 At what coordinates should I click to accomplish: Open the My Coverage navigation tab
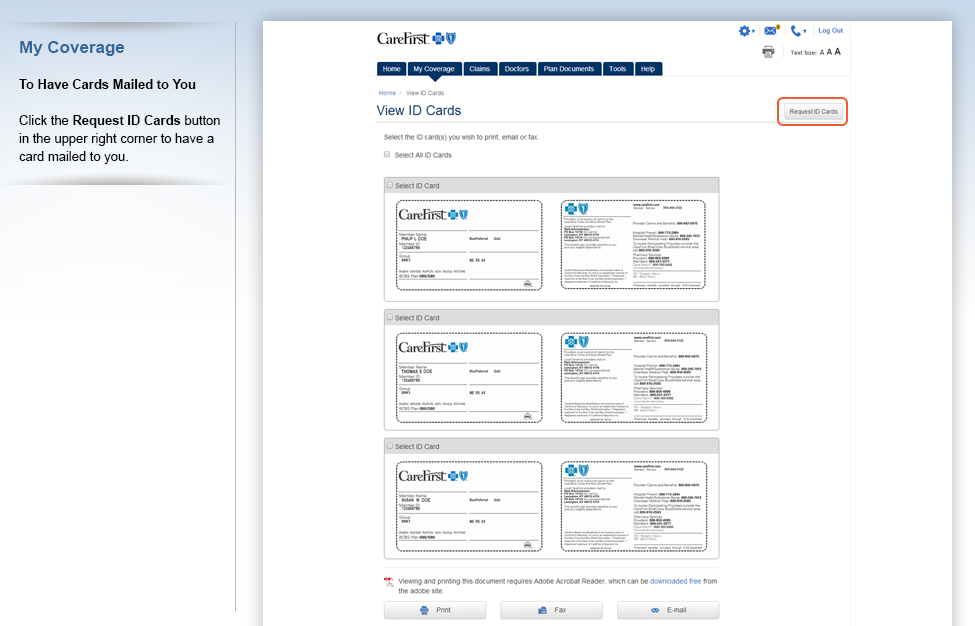(x=434, y=69)
